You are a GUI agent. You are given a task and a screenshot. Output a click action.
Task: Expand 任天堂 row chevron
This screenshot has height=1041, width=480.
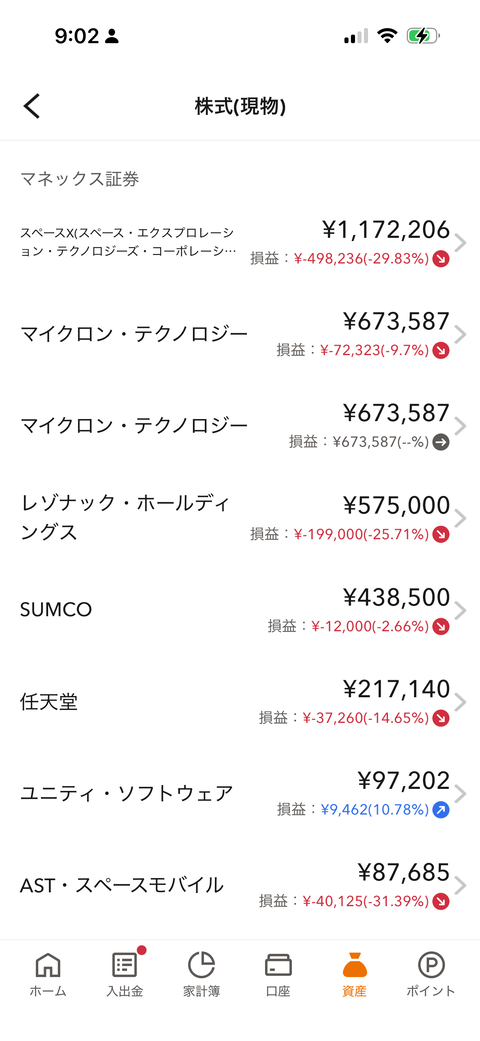tap(461, 702)
